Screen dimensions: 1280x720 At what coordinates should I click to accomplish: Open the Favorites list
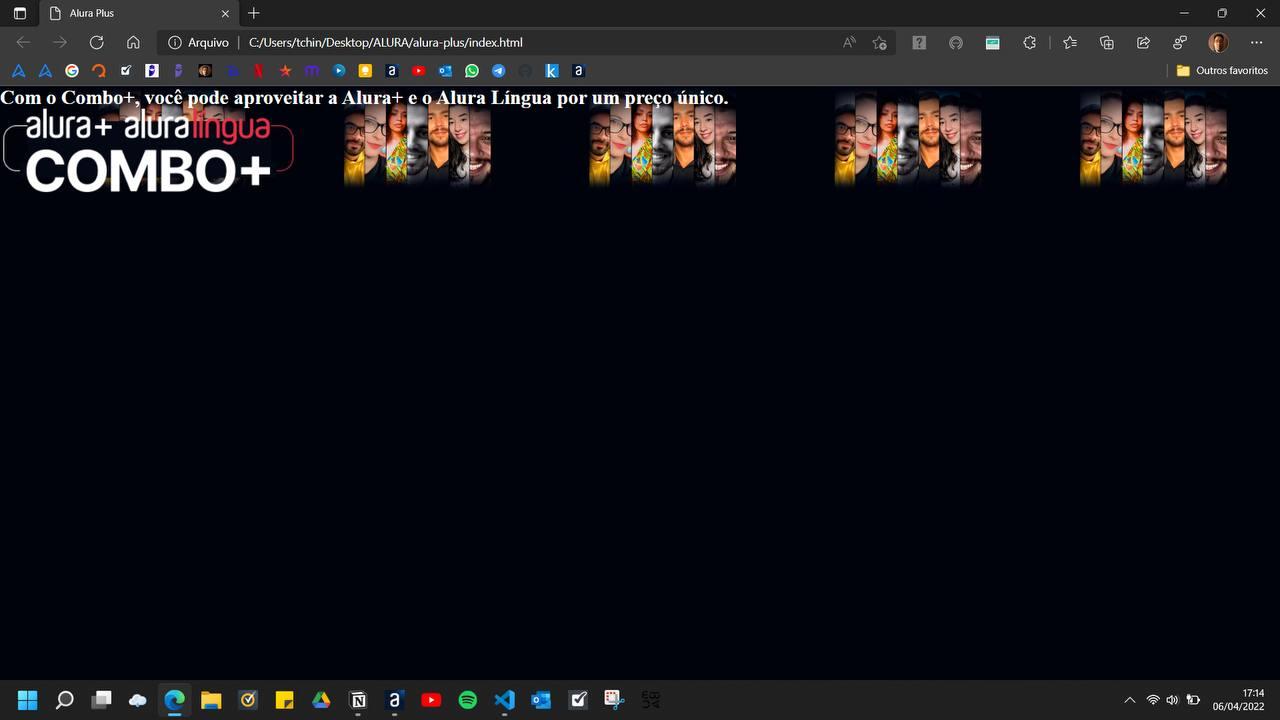pos(1070,42)
